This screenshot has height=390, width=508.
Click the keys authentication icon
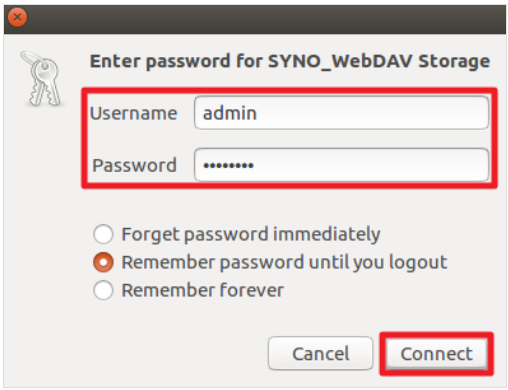click(42, 79)
